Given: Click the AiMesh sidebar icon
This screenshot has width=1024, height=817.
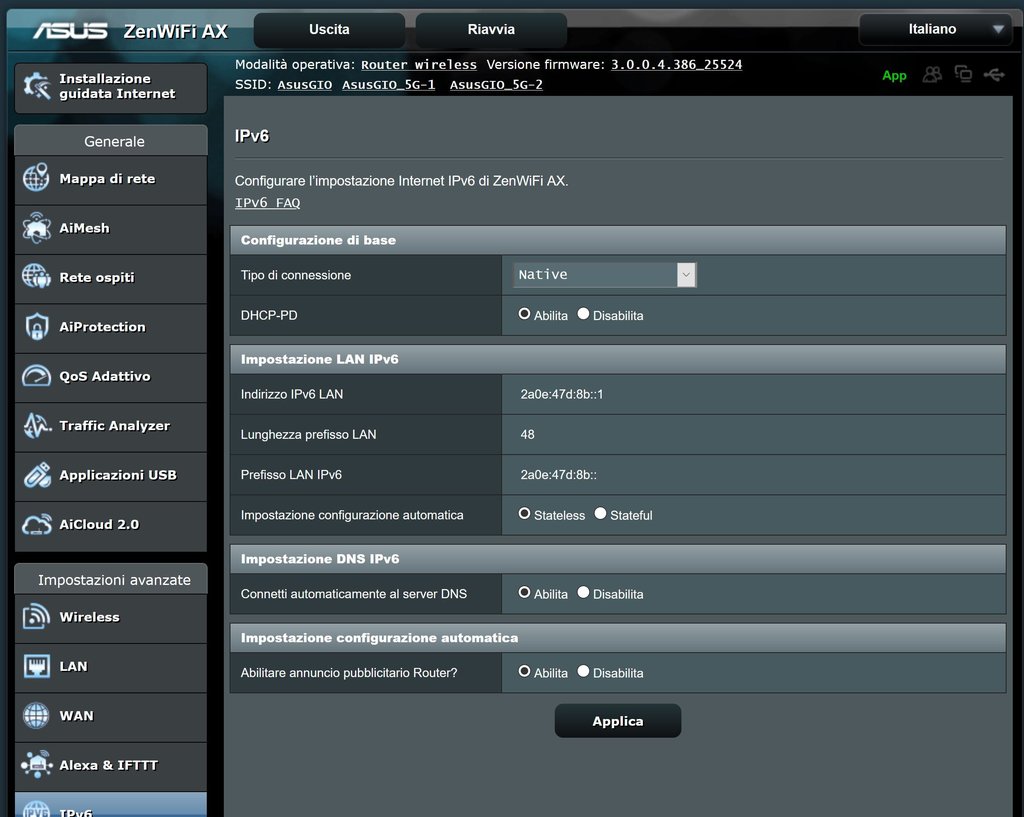Looking at the screenshot, I should [x=36, y=229].
